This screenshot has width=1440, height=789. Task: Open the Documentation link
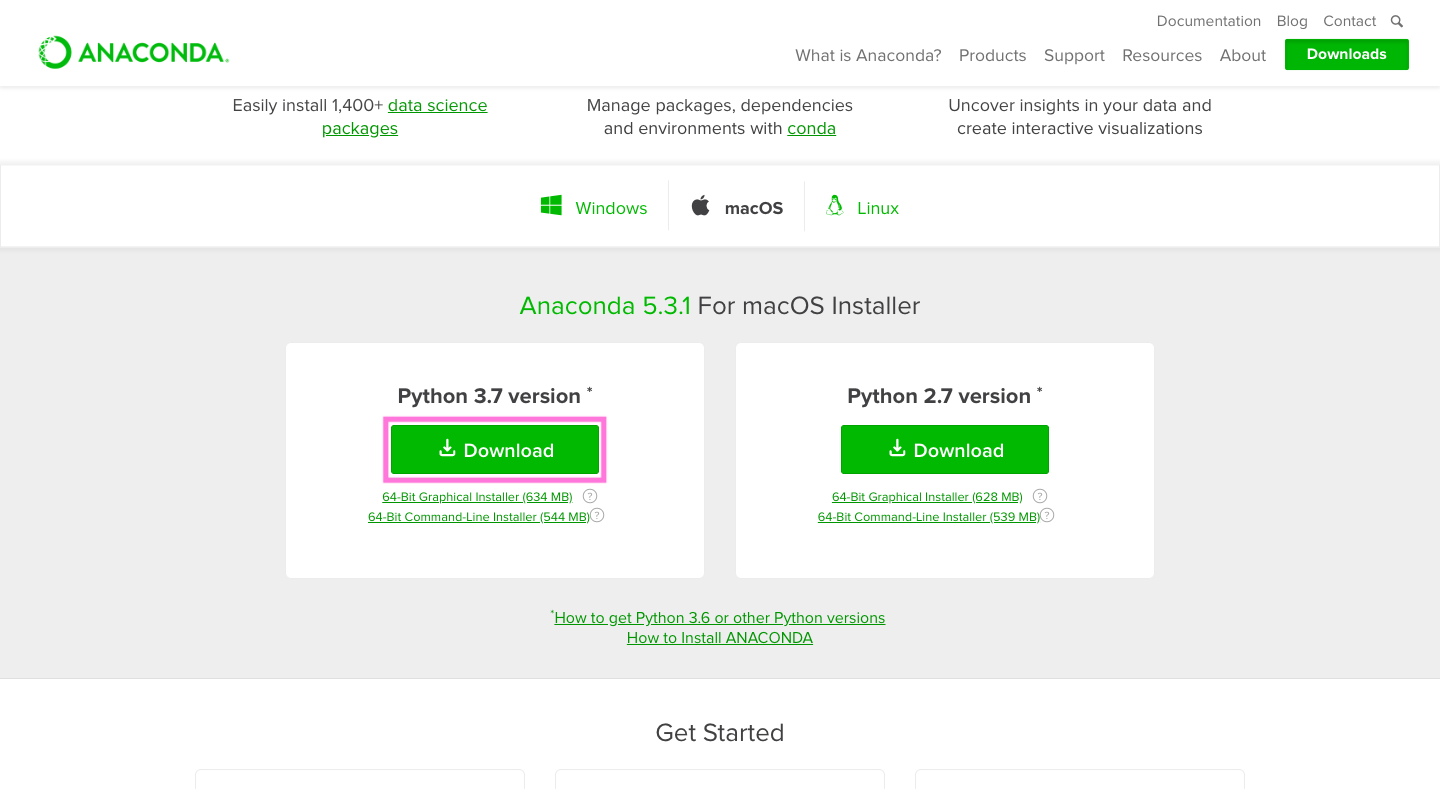click(1208, 21)
